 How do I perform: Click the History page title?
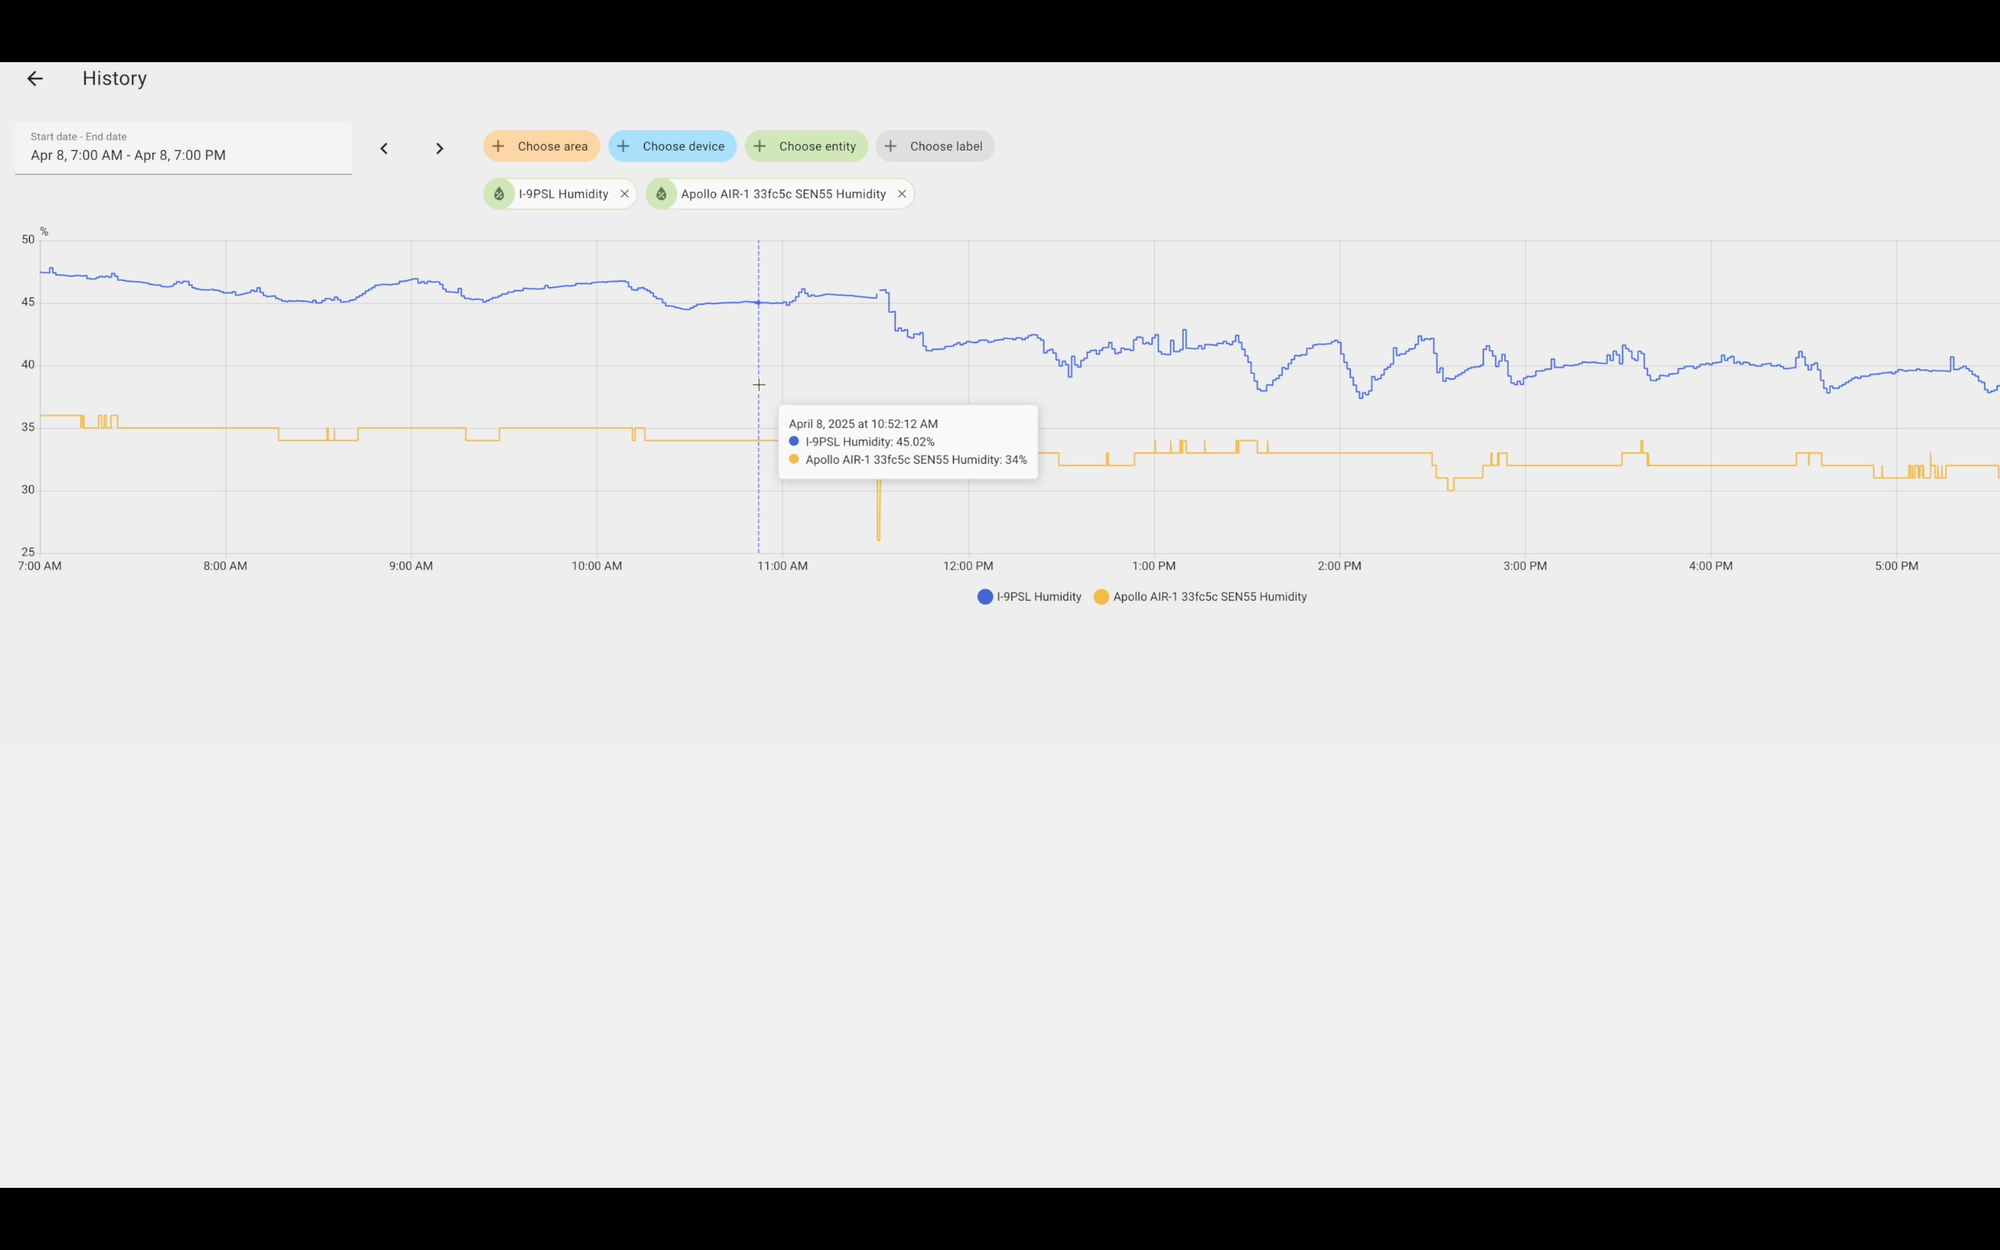point(115,79)
